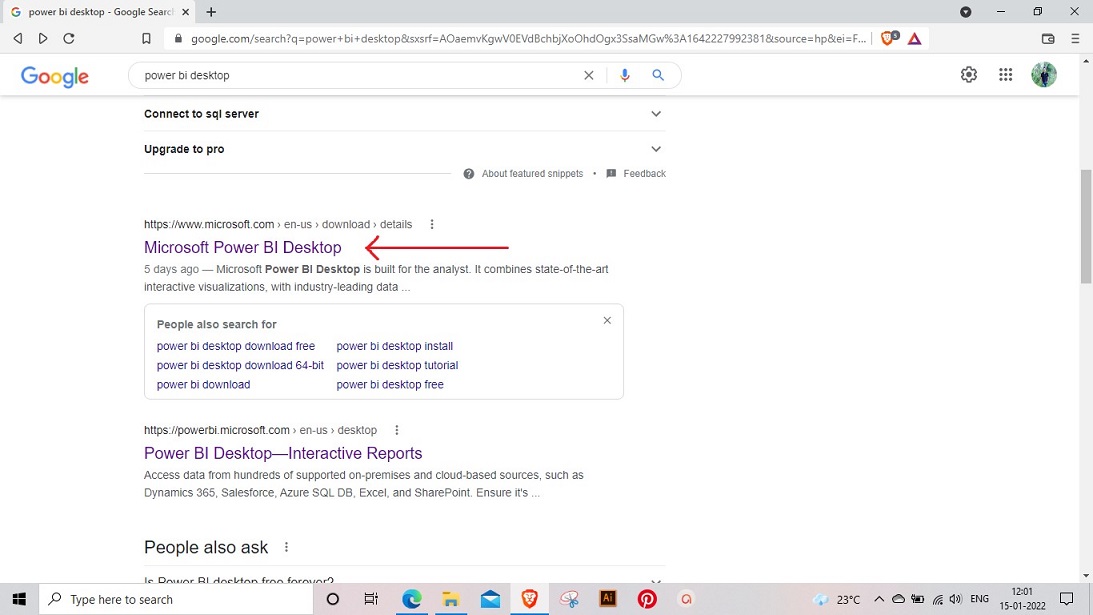Click the page vertical scrollbar
The width and height of the screenshot is (1093, 615).
tap(1086, 226)
